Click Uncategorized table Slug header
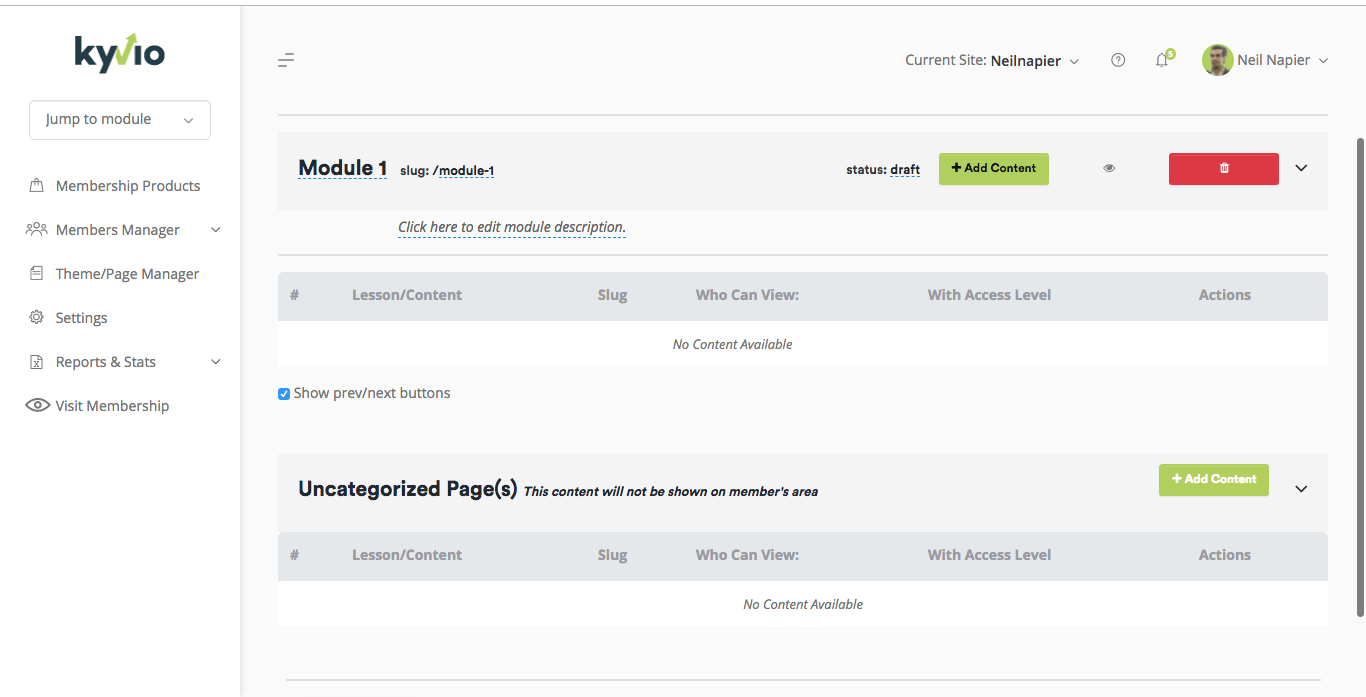1366x697 pixels. click(612, 555)
